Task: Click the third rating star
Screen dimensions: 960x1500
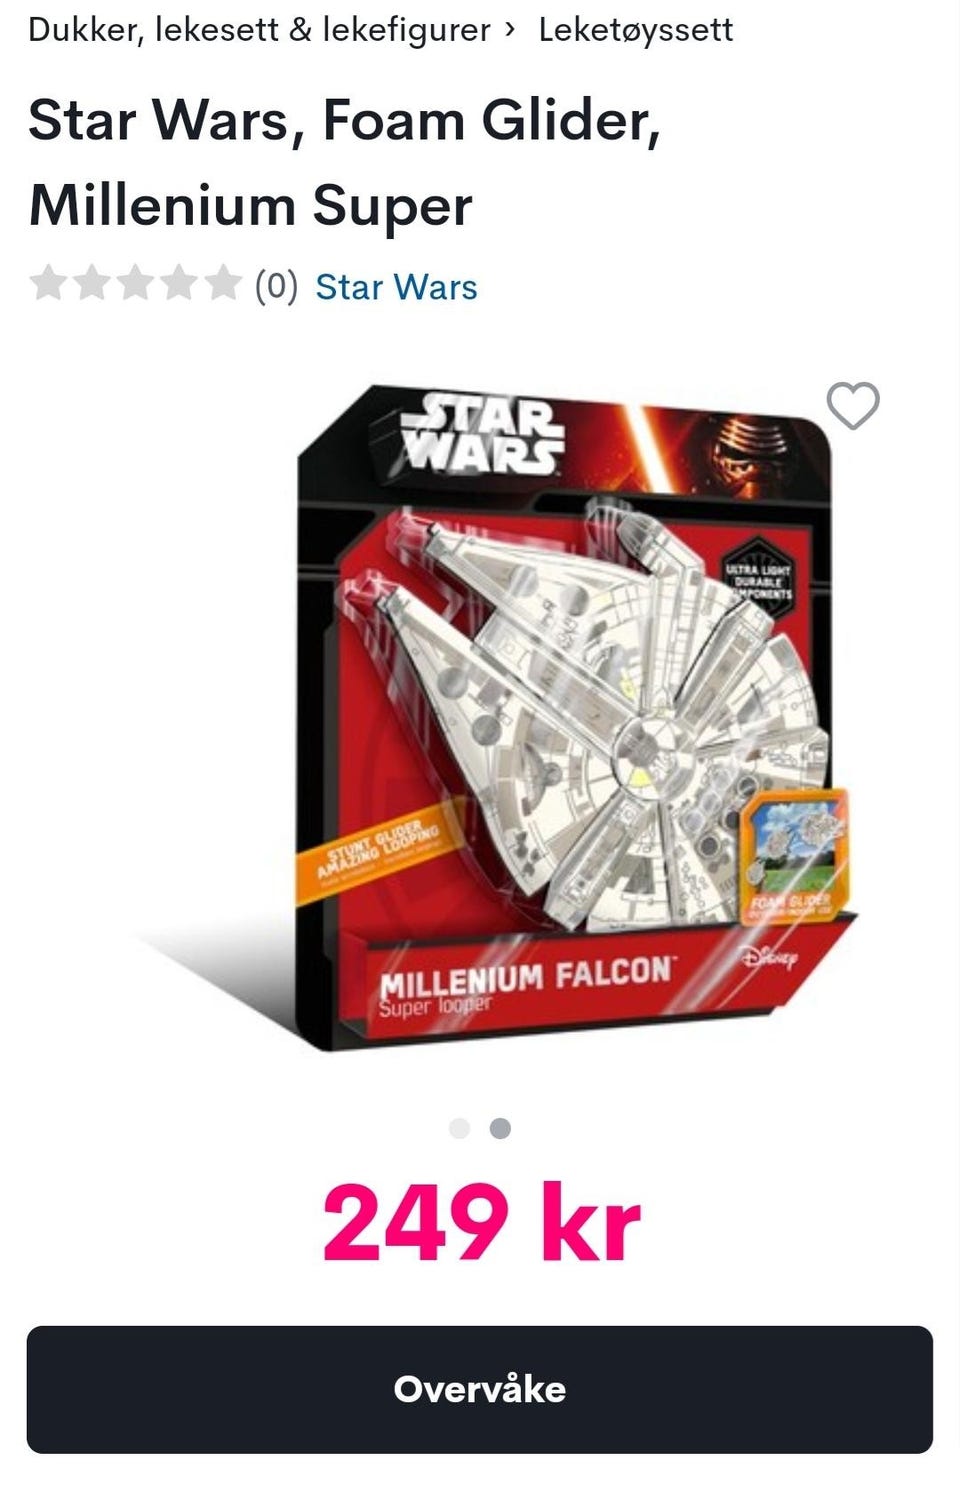Action: tap(135, 283)
